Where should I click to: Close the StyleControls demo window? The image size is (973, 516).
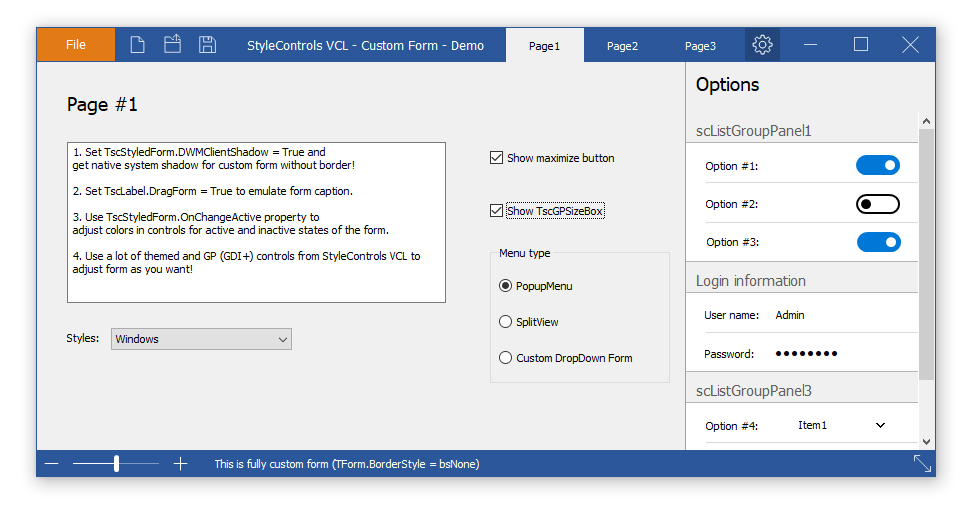coord(910,45)
